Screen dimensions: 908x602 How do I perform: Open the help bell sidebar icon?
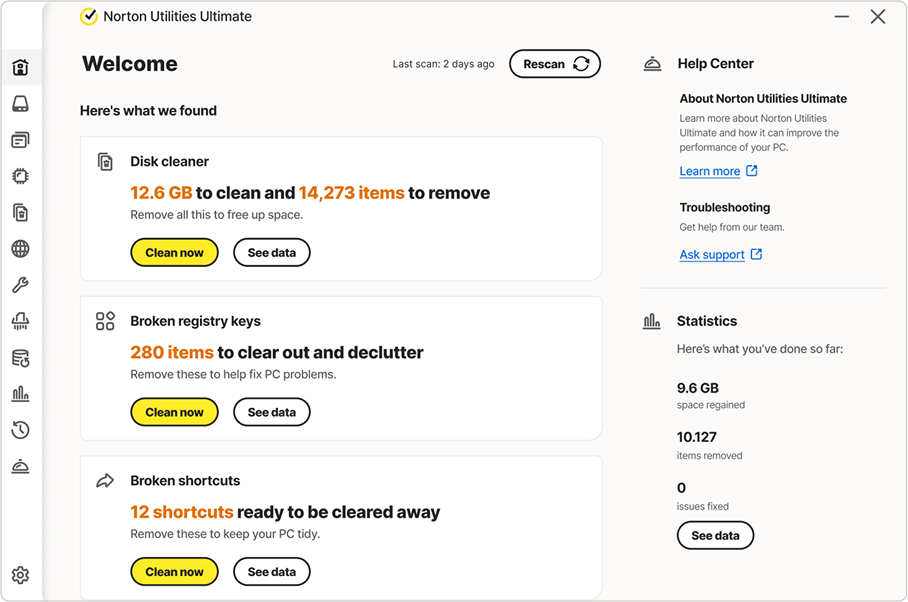click(x=20, y=467)
